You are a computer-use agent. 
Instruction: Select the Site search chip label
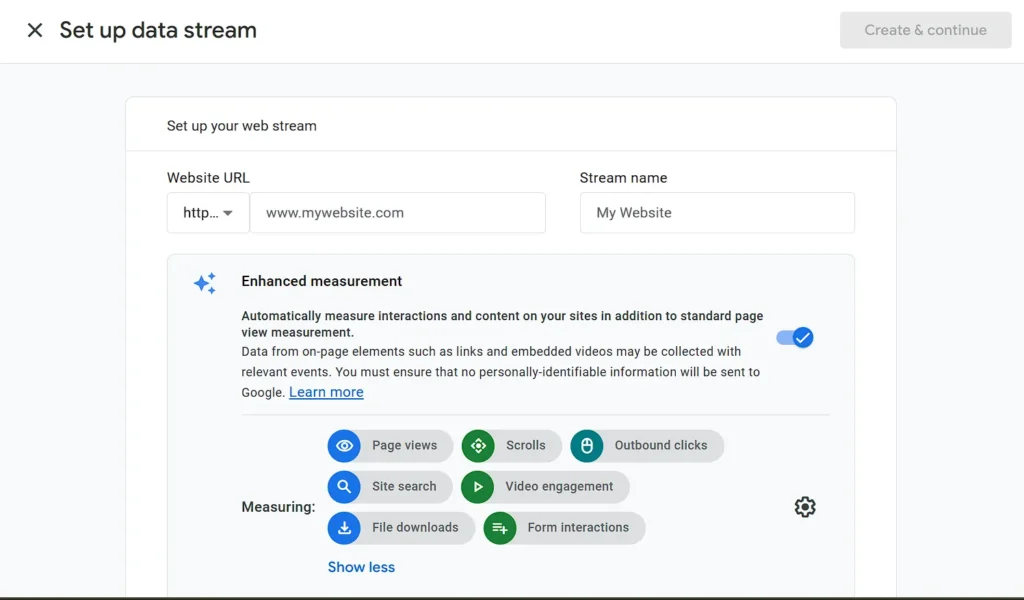click(x=404, y=486)
